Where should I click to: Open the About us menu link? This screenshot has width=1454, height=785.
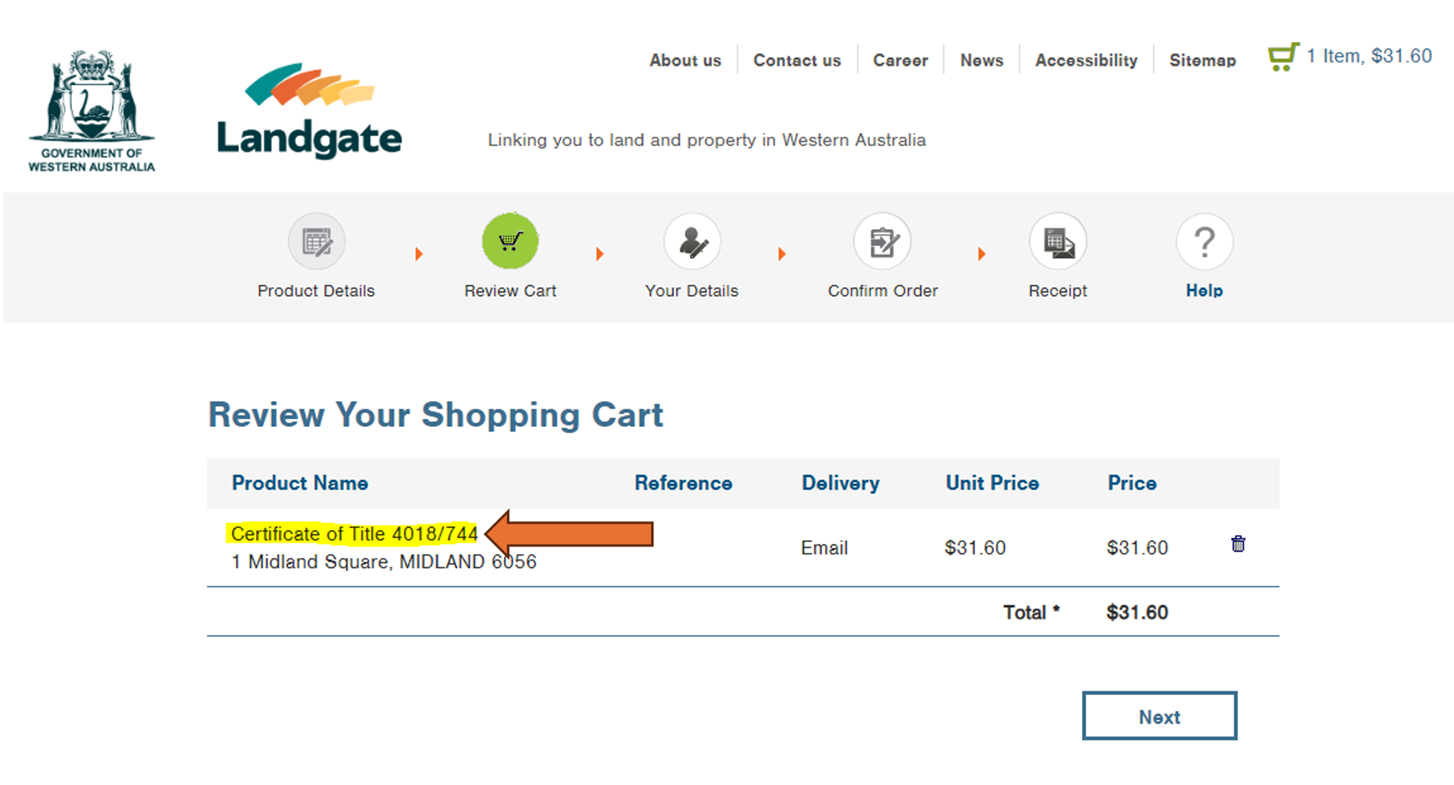pos(685,60)
